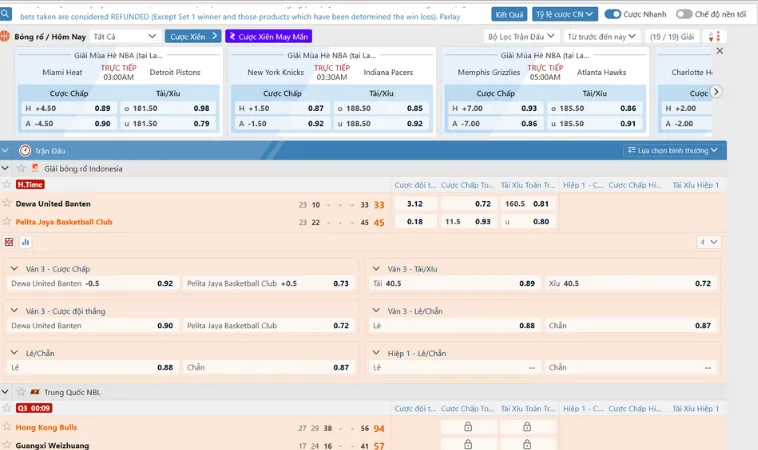Bet Dewa United Banten moneyline odds 3.12
The width and height of the screenshot is (758, 450).
pyautogui.click(x=415, y=204)
